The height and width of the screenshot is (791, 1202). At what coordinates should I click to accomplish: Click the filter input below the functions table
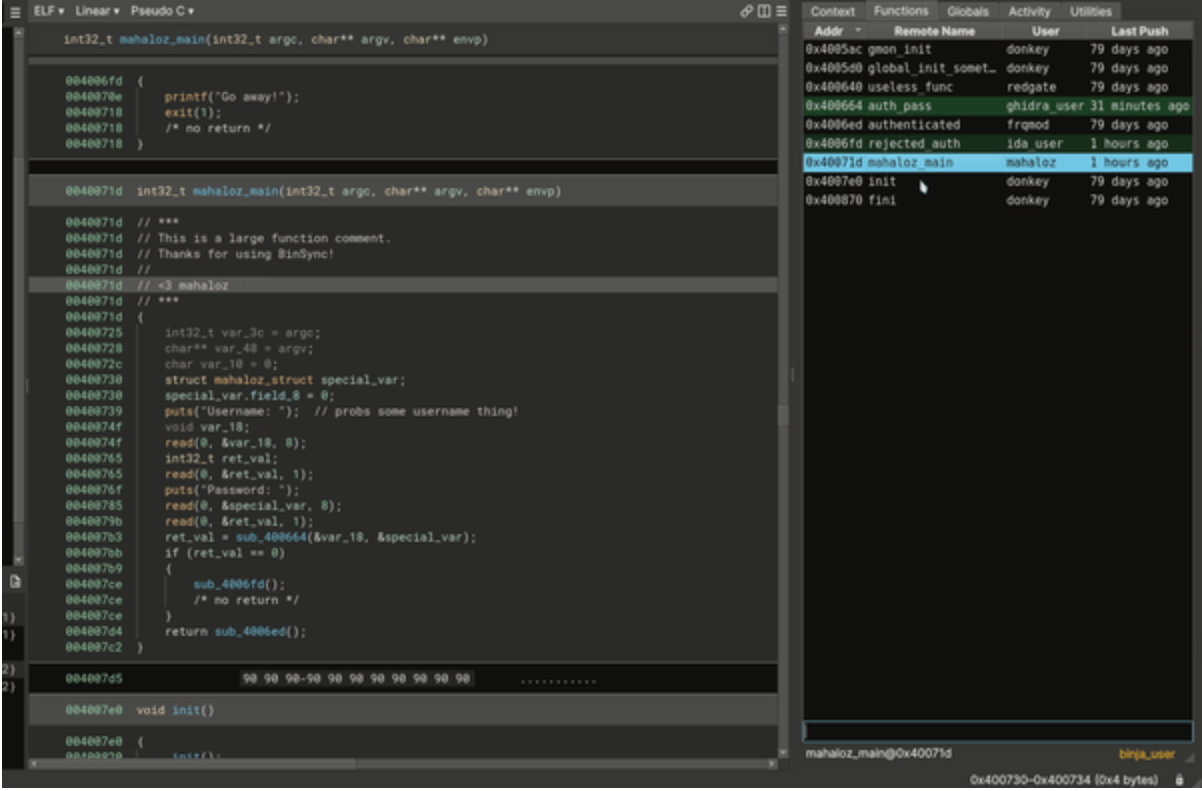998,732
